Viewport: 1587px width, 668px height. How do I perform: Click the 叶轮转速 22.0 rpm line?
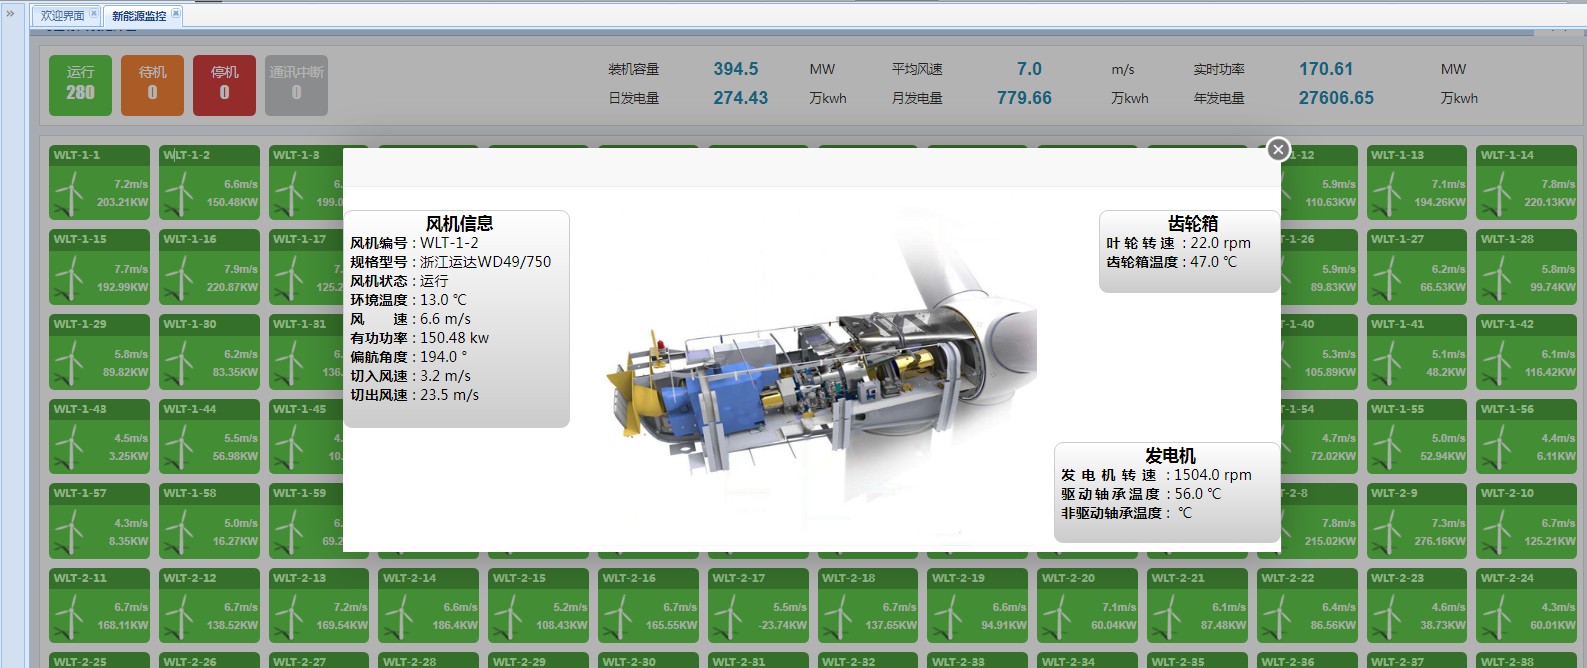pyautogui.click(x=1178, y=243)
